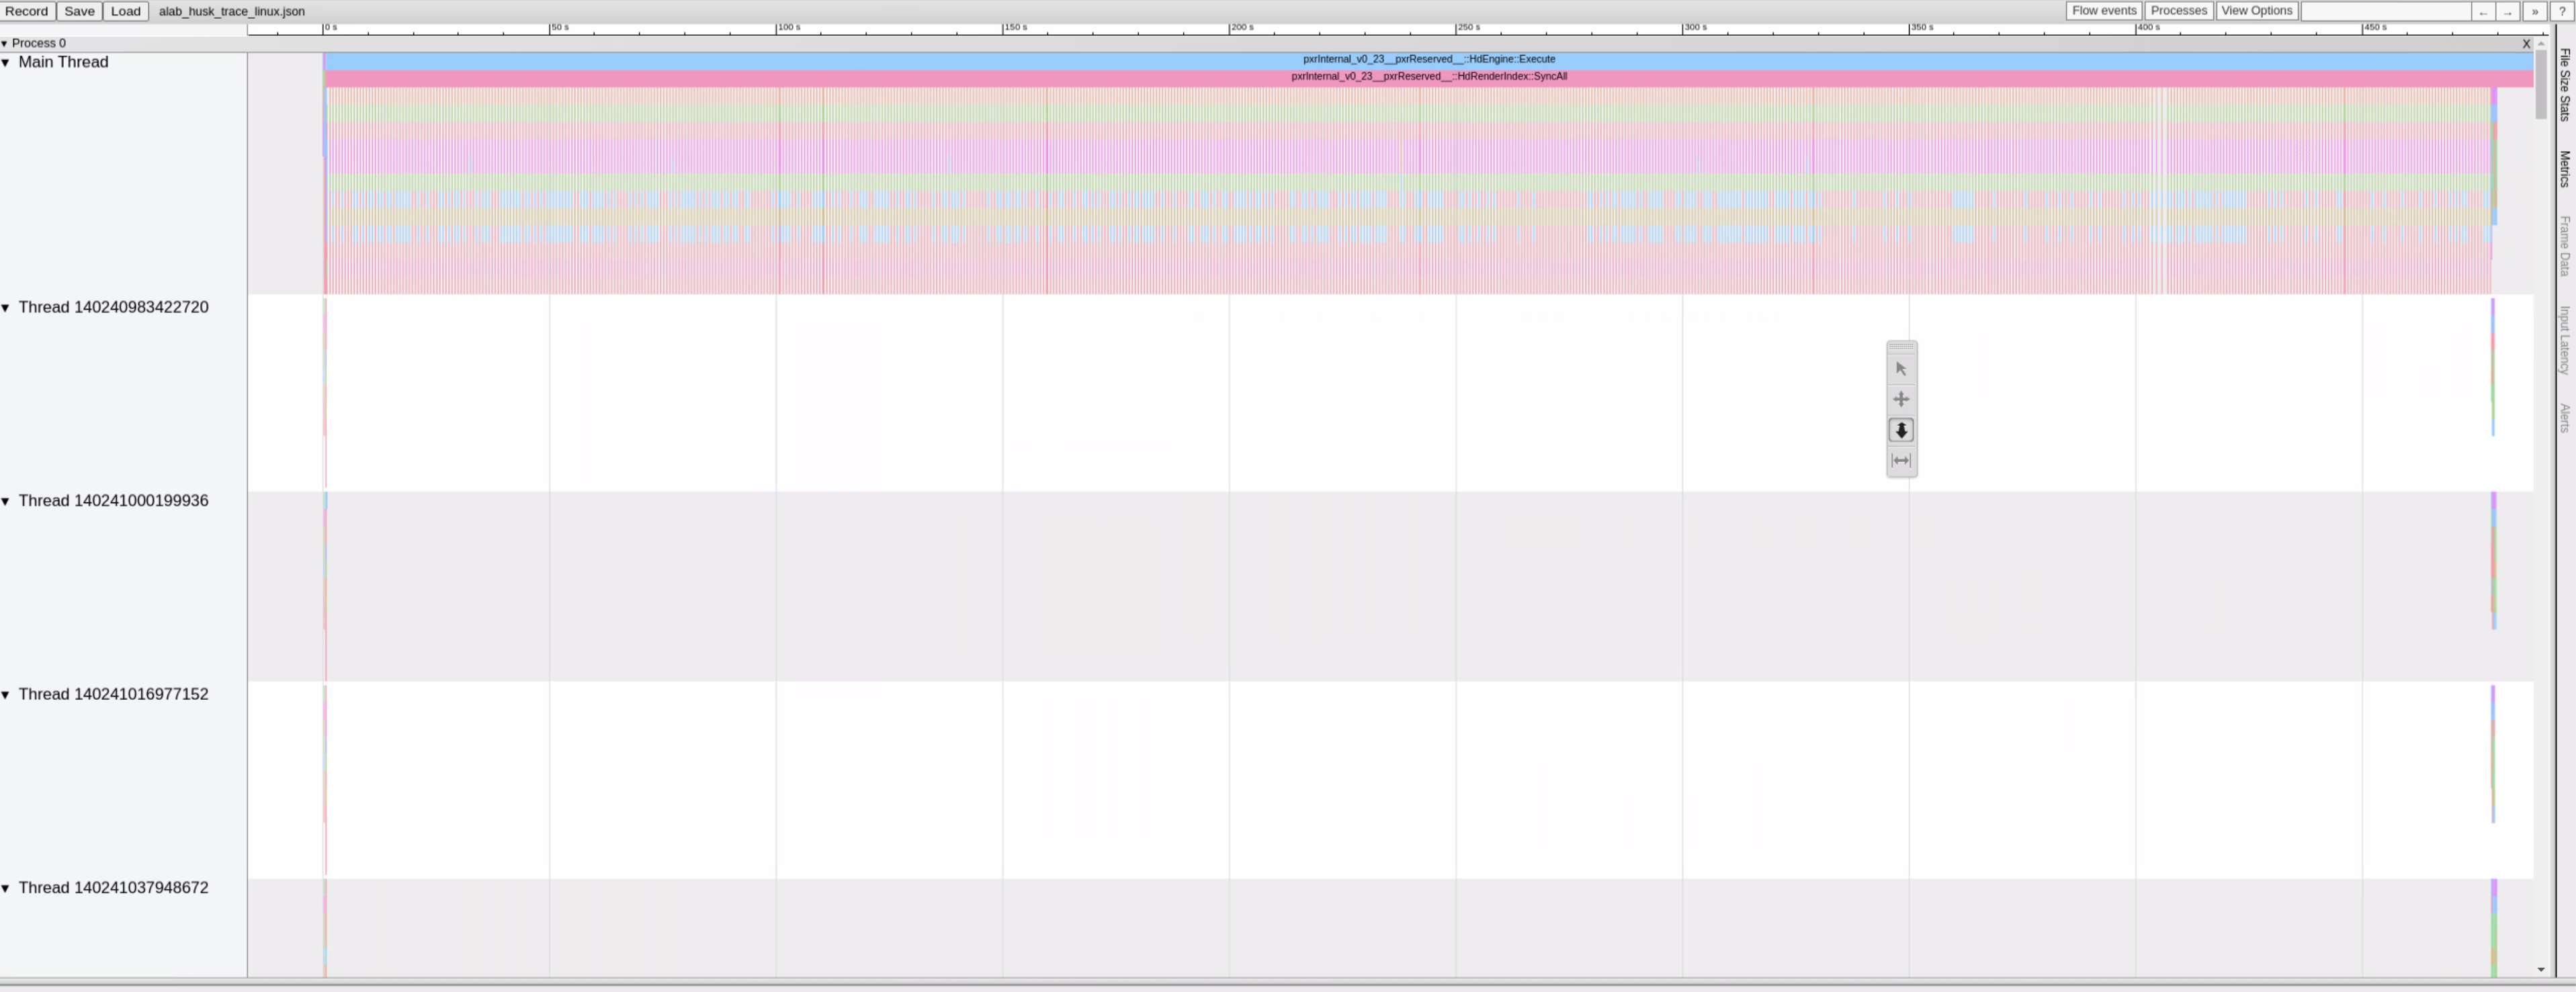Select the pan mouse mode tool
Viewport: 2576px width, 992px height.
coord(1901,399)
